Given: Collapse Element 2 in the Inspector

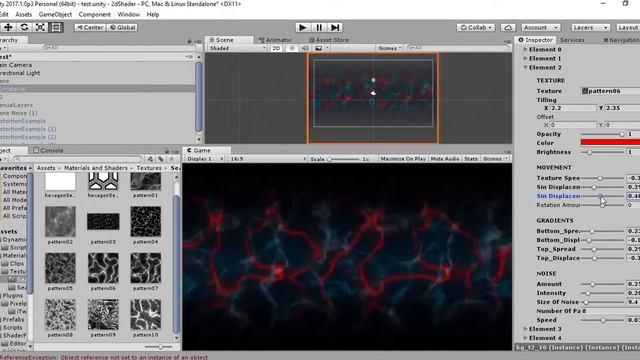Looking at the screenshot, I should 525,67.
